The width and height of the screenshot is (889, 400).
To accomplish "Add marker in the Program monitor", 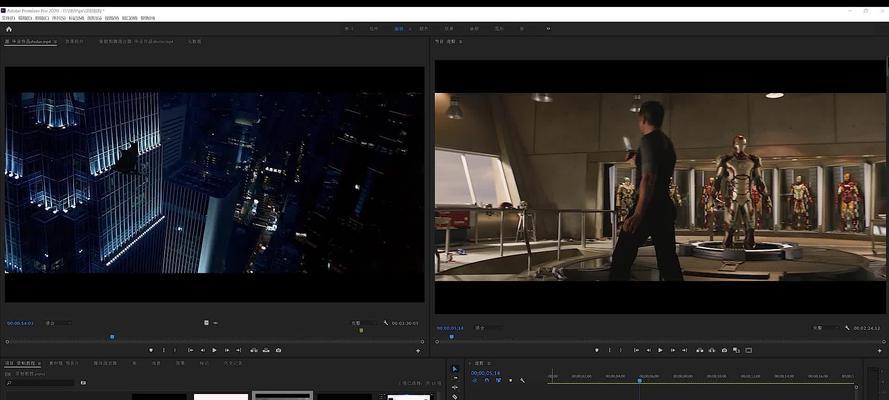I will 597,350.
